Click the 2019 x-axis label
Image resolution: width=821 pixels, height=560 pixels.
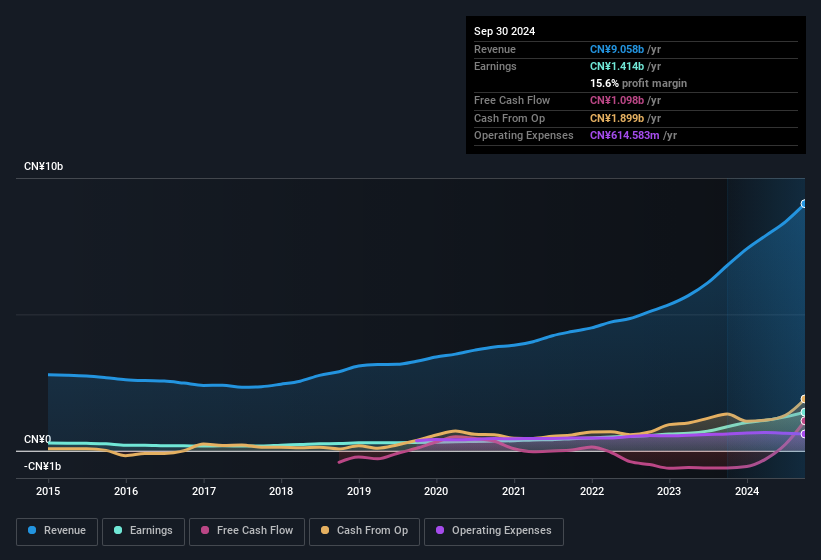(359, 491)
